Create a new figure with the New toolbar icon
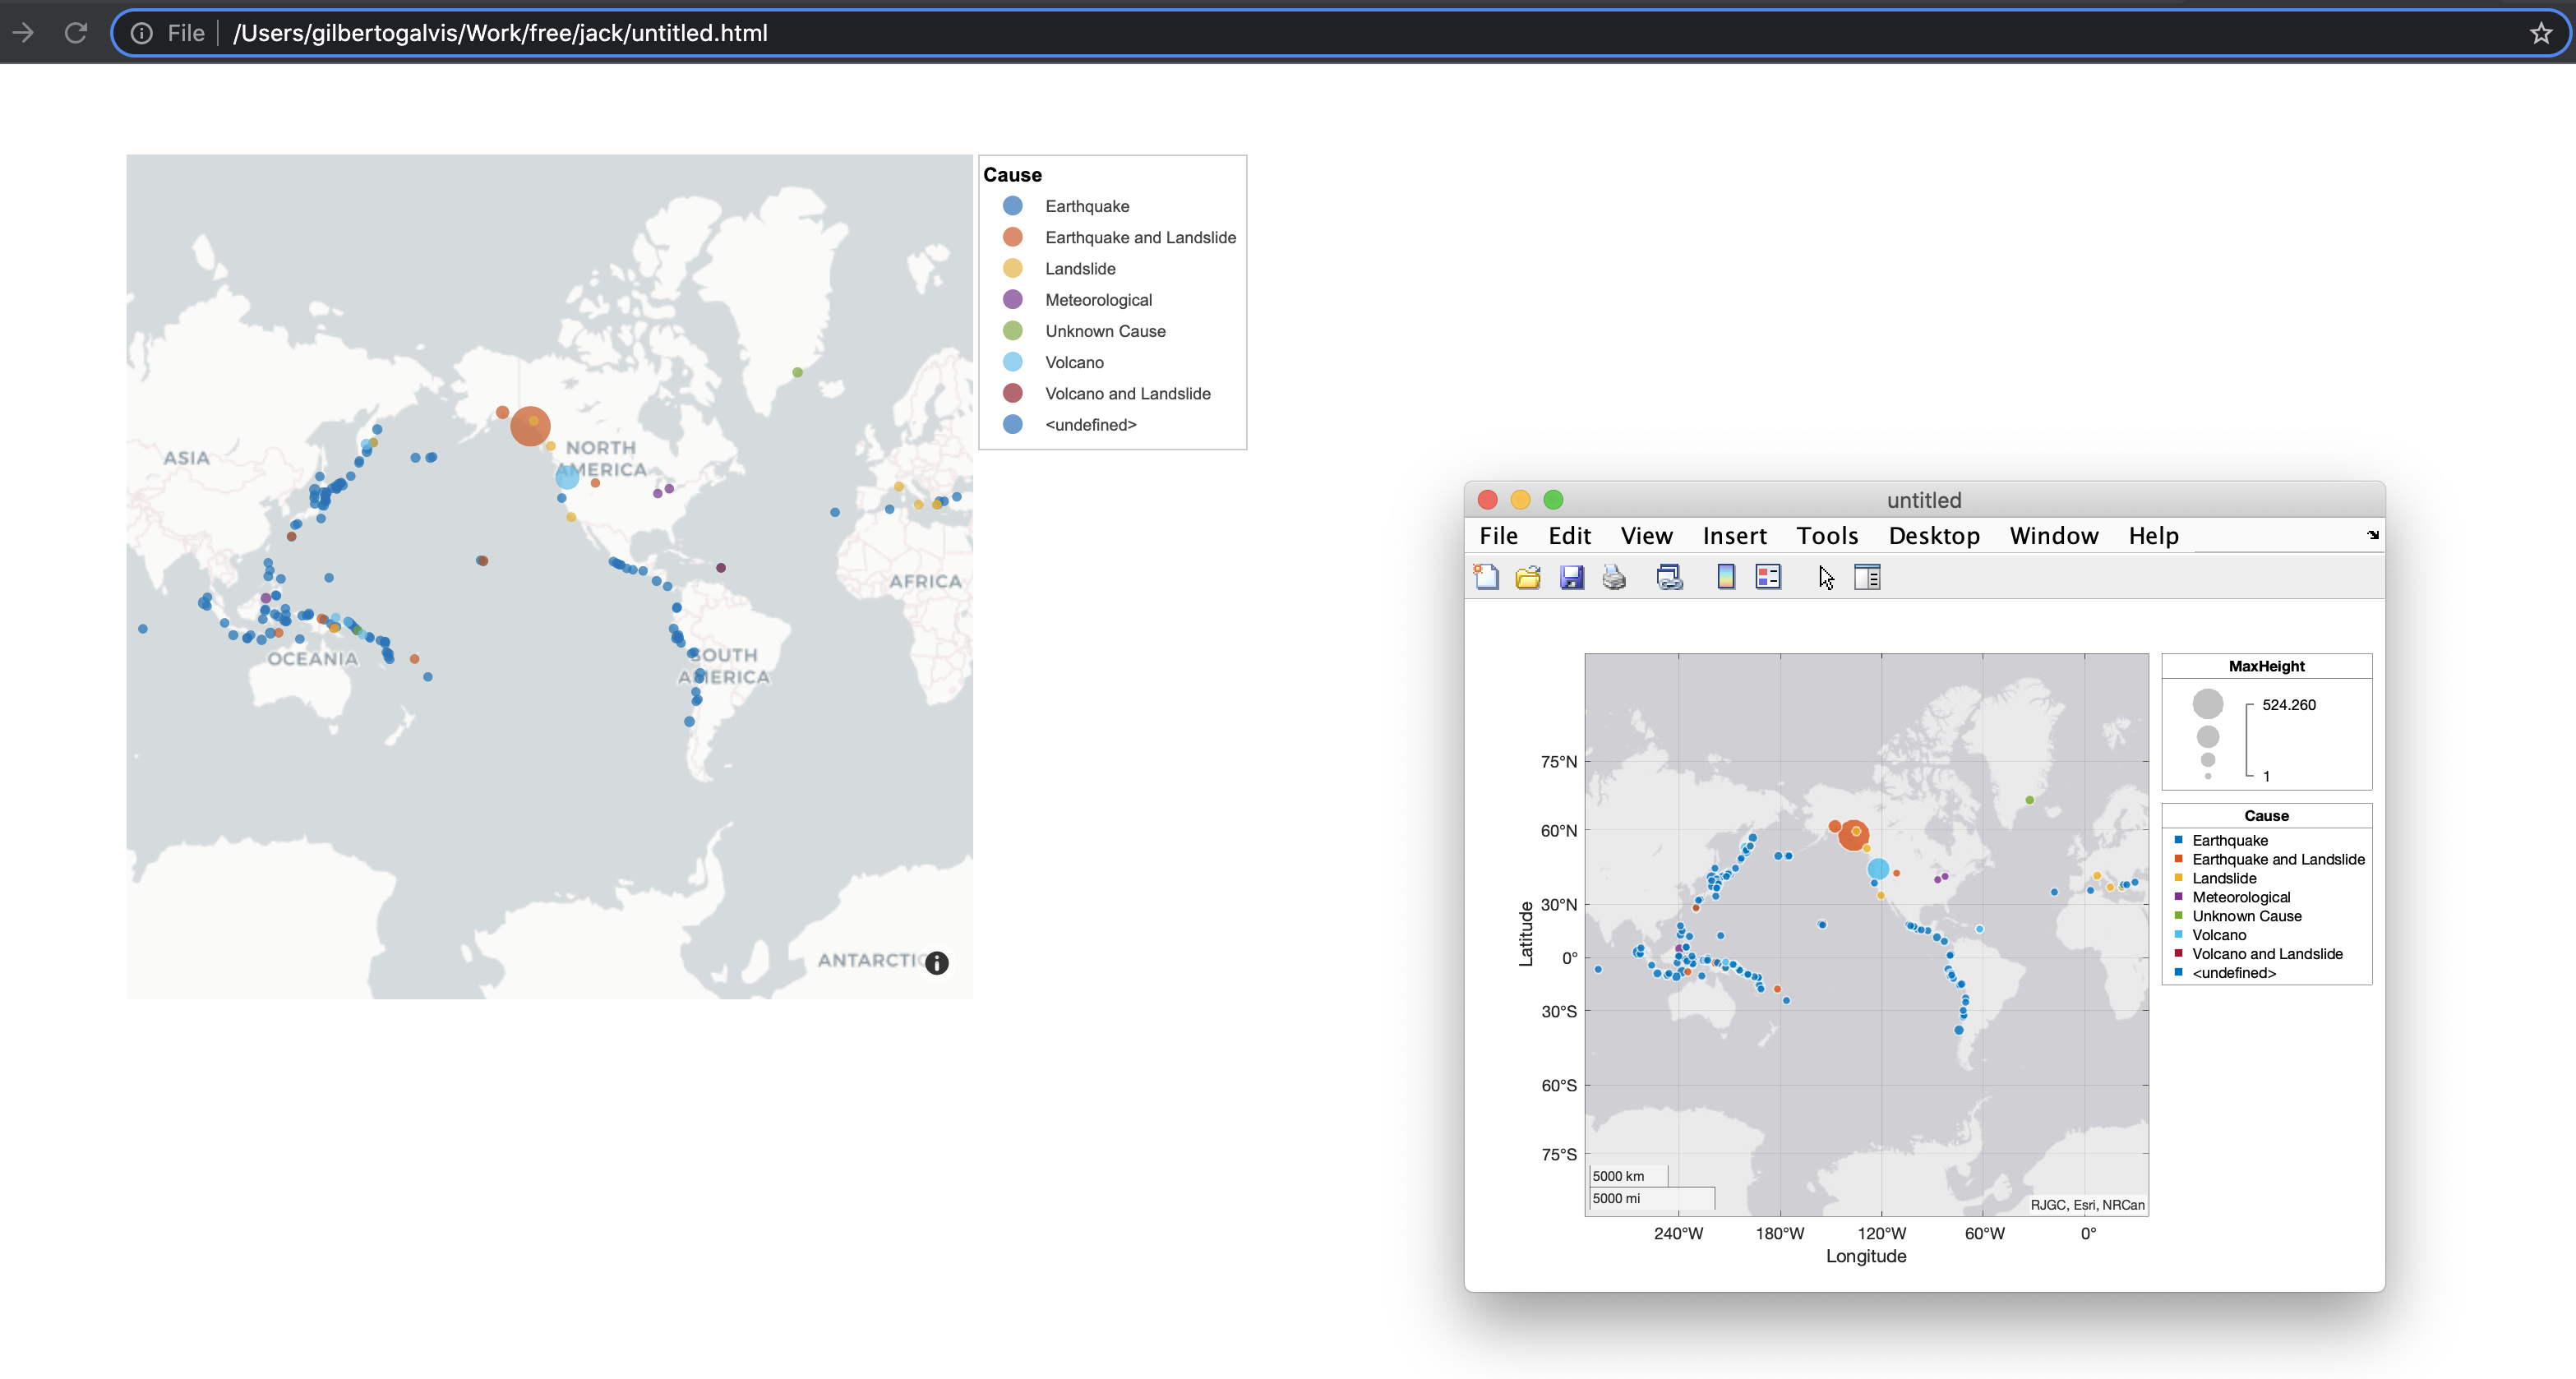The width and height of the screenshot is (2576, 1379). (1486, 577)
